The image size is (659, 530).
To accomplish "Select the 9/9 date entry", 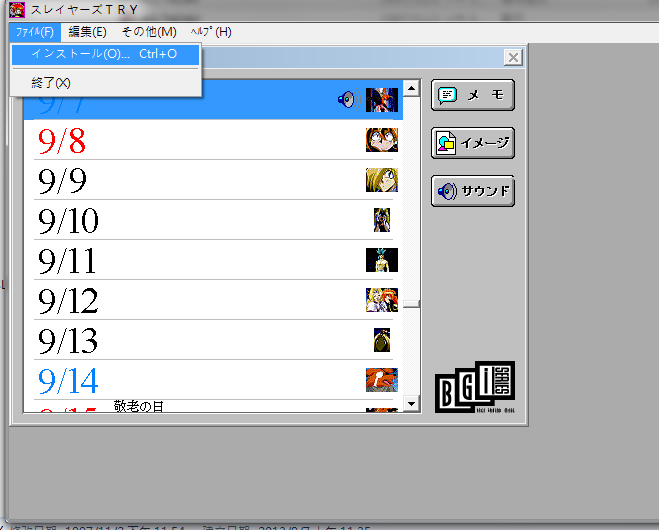I will (x=62, y=181).
